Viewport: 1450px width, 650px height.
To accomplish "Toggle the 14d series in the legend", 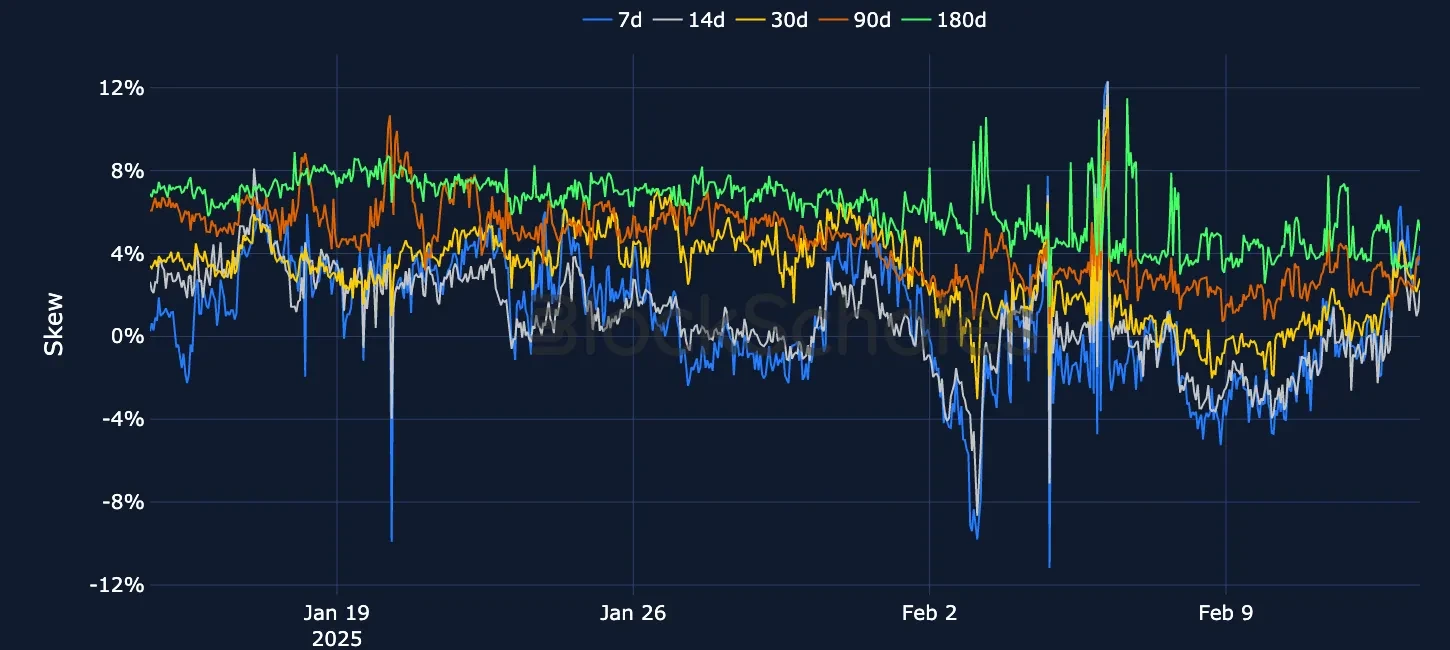I will (708, 19).
